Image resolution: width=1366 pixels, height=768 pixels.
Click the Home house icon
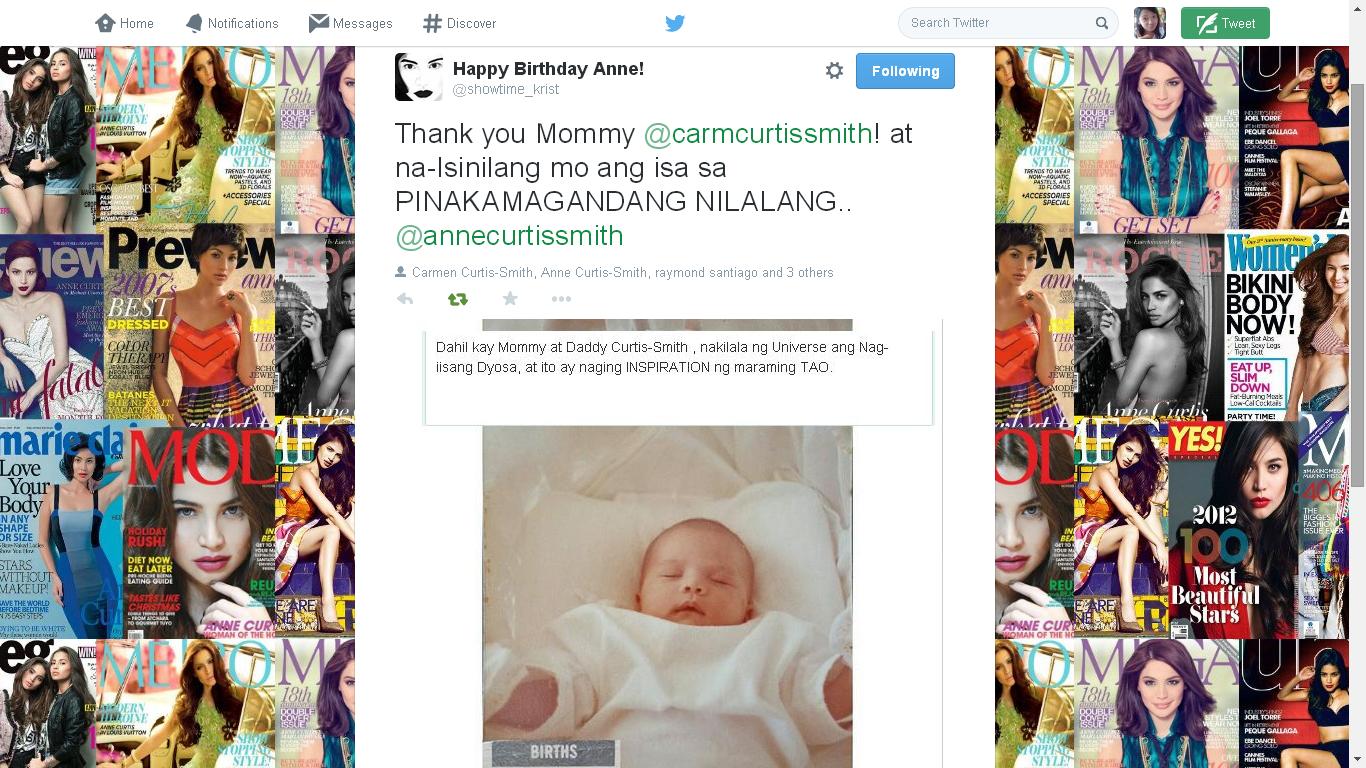[x=105, y=23]
